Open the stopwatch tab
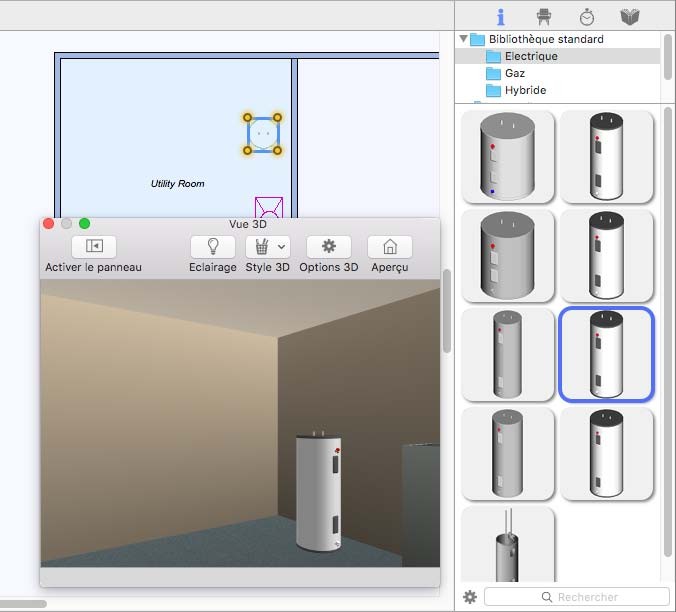 [x=587, y=17]
